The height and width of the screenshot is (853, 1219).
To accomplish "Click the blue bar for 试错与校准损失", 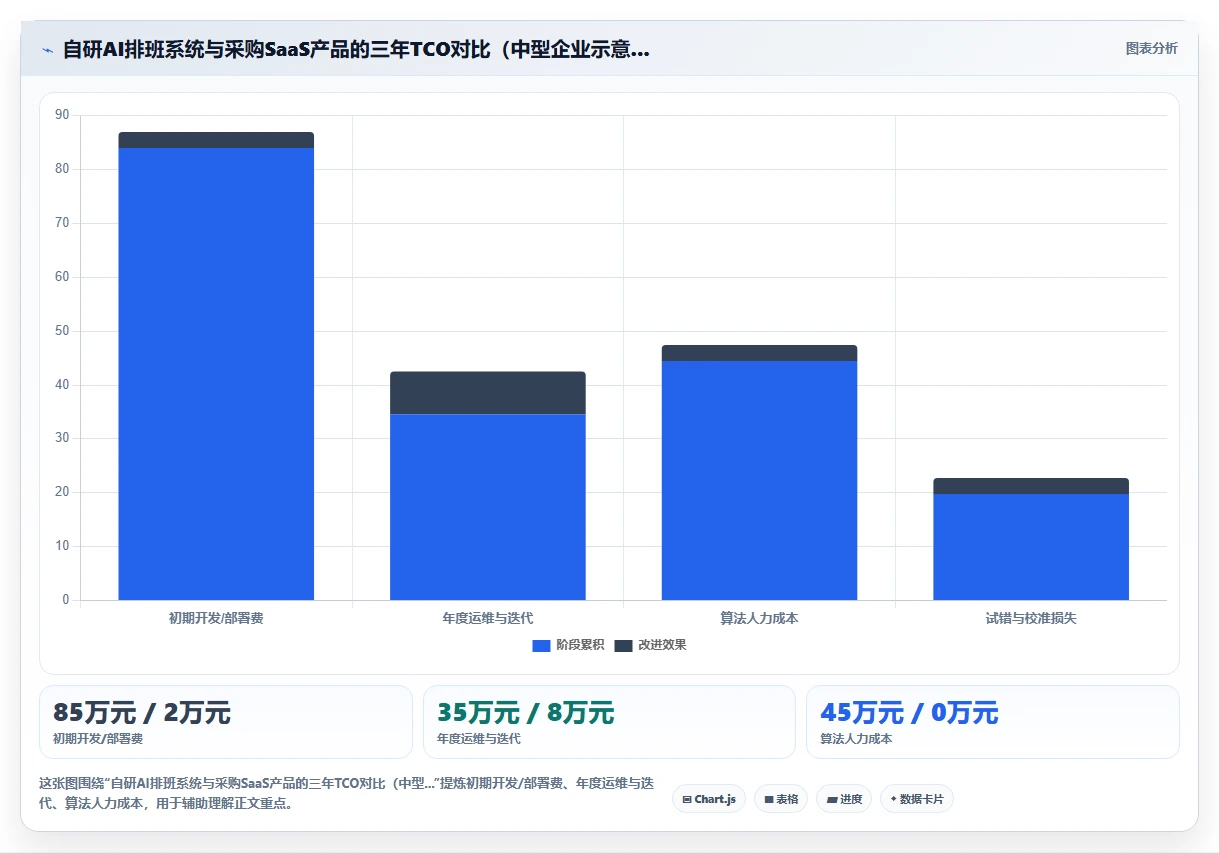I will click(x=1031, y=547).
